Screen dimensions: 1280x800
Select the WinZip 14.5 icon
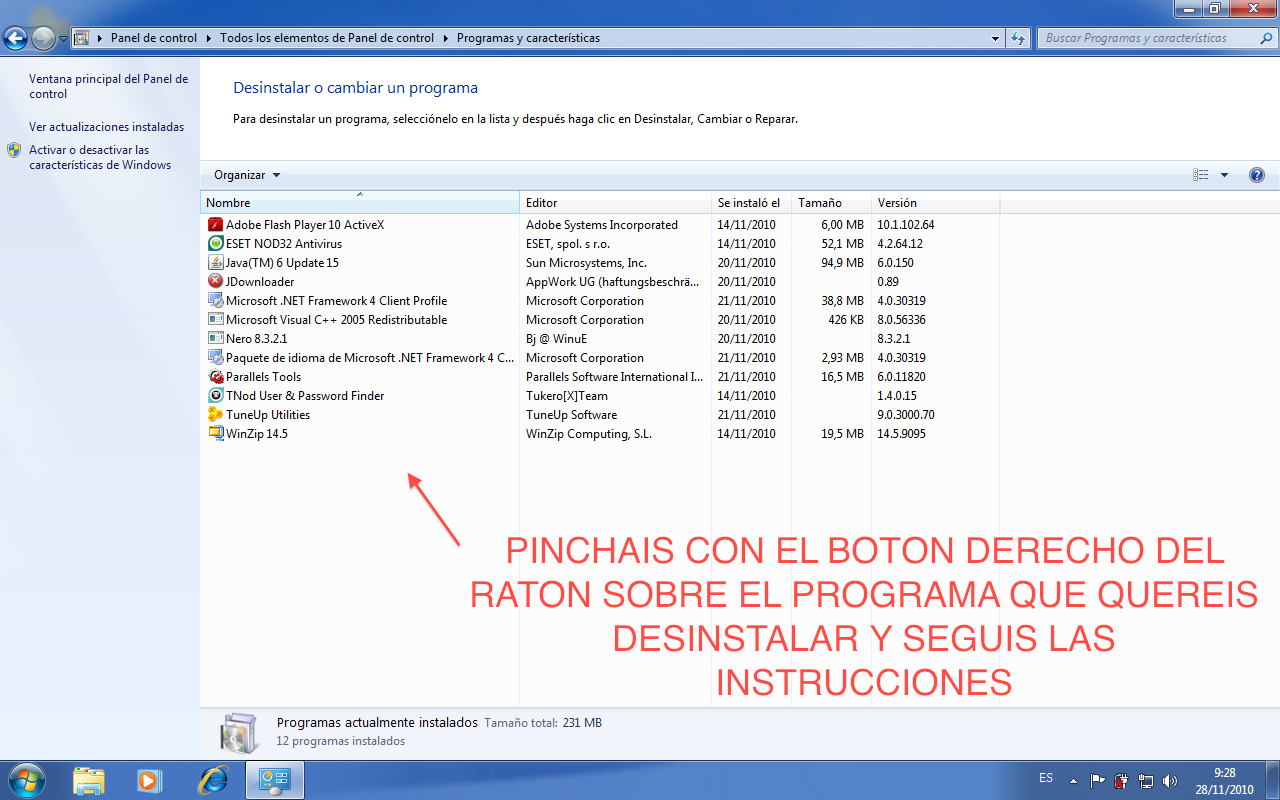(216, 433)
